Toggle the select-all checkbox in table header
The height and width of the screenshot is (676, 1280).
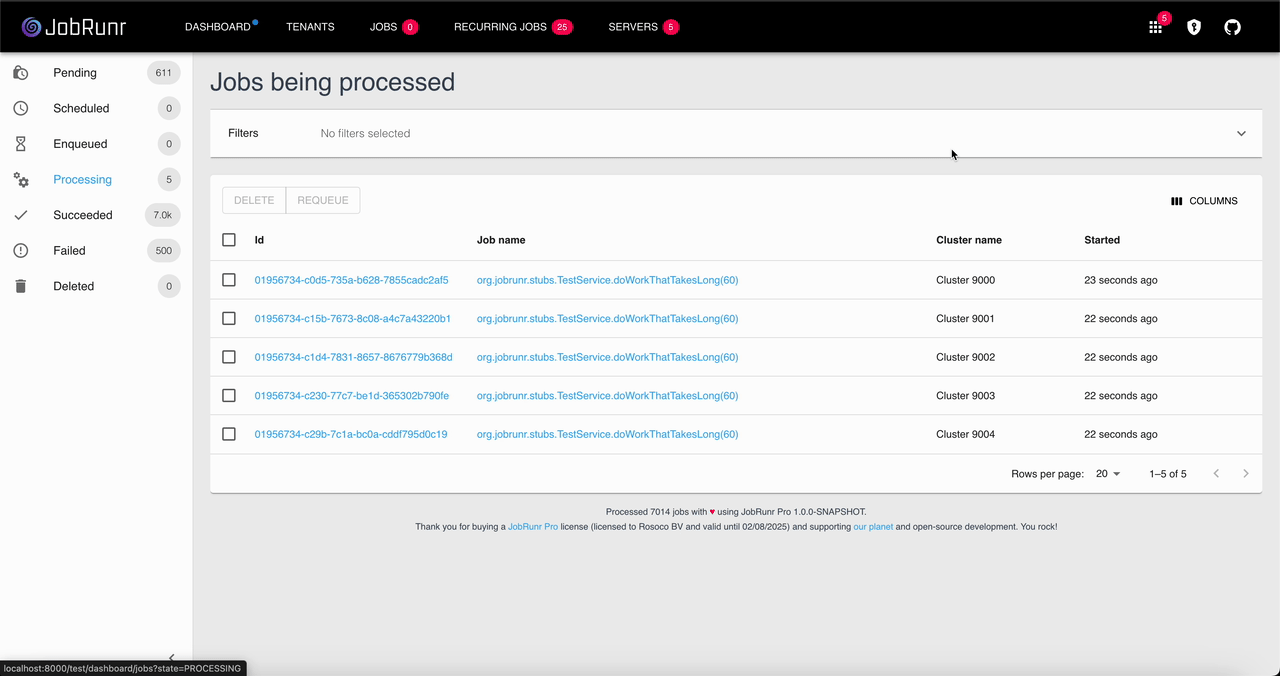tap(229, 240)
